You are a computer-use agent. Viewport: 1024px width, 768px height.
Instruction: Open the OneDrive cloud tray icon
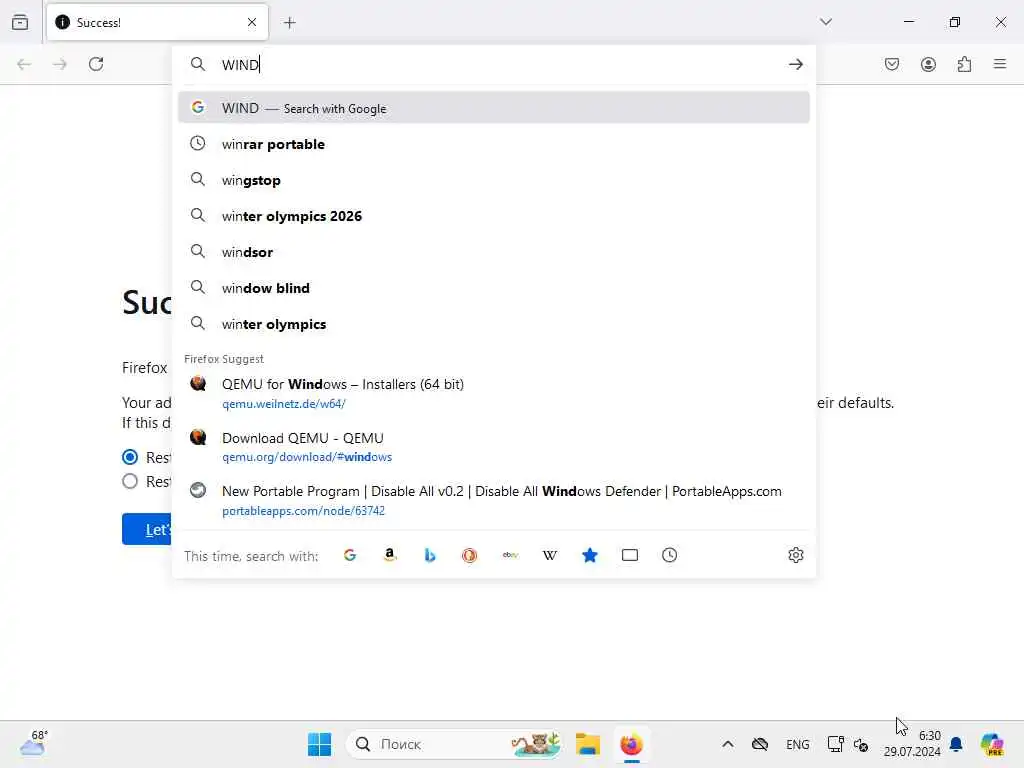pos(760,744)
